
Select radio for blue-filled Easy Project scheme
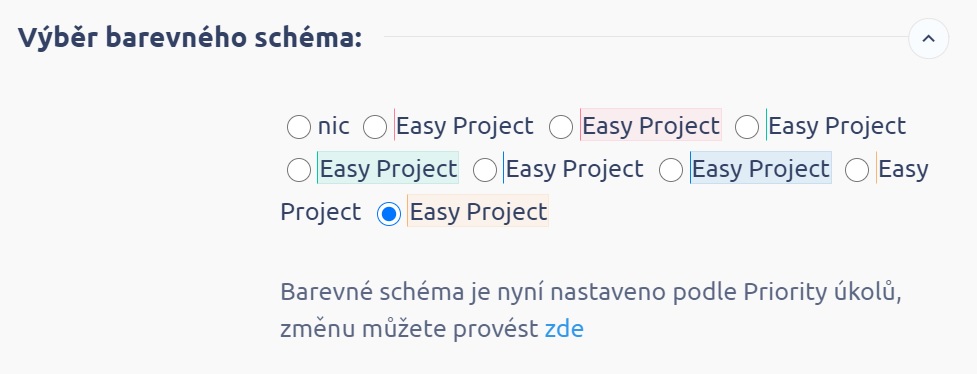(x=670, y=170)
